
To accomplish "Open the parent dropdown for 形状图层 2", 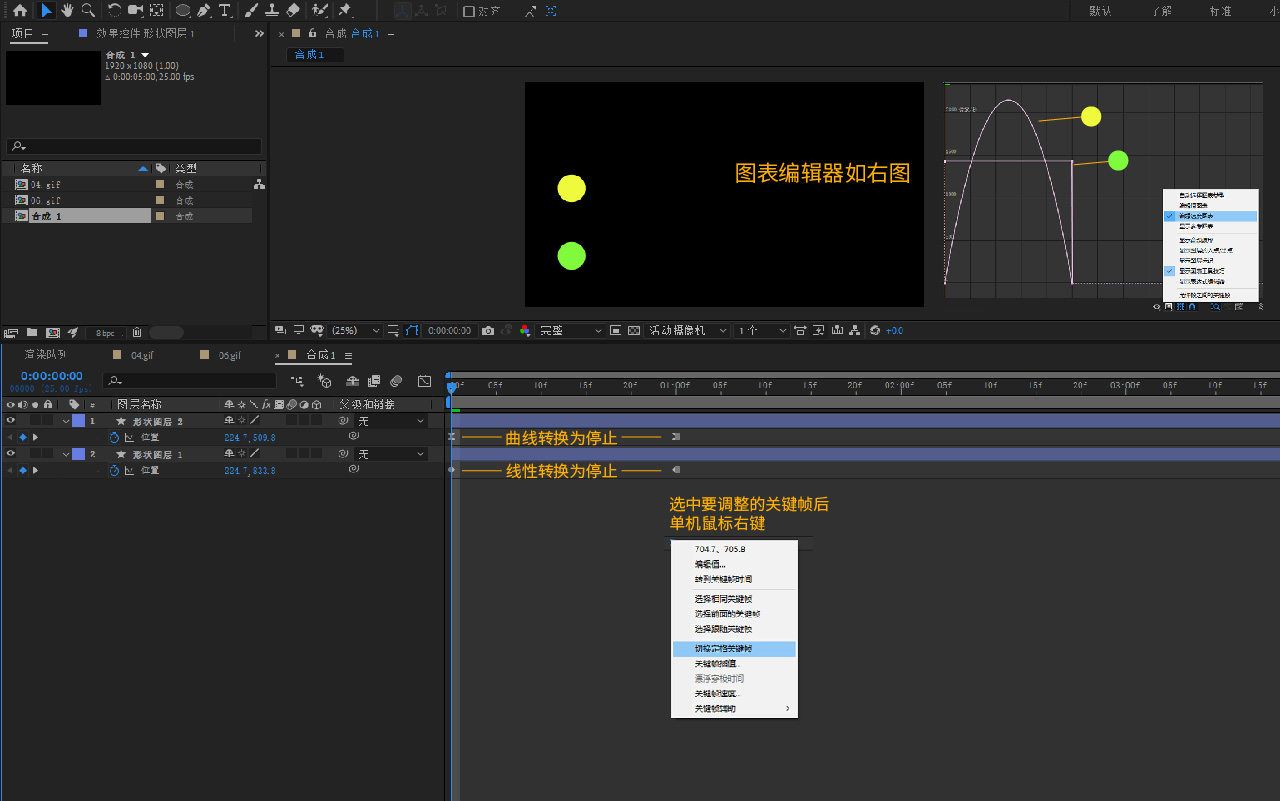I will pos(391,421).
